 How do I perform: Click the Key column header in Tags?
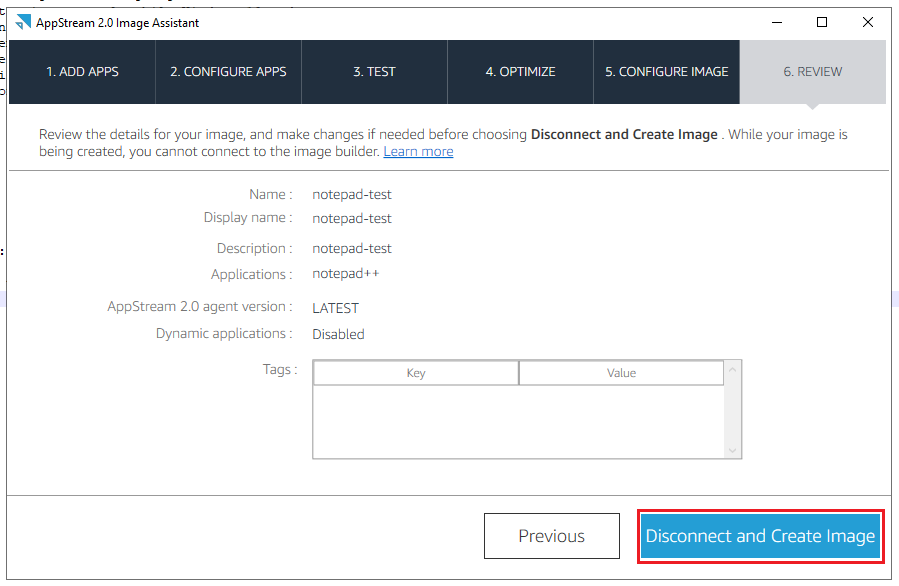(416, 373)
